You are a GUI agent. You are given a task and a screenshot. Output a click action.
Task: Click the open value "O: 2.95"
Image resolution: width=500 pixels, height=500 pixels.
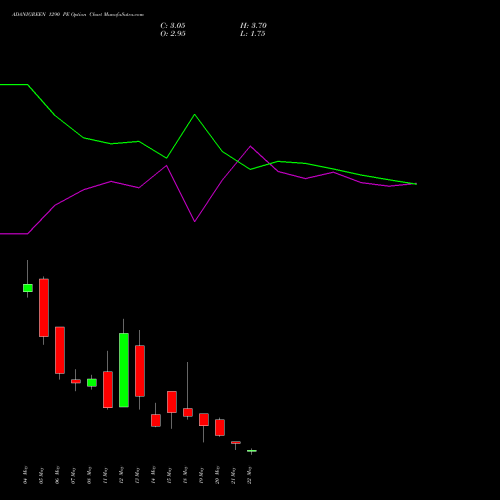pos(173,34)
